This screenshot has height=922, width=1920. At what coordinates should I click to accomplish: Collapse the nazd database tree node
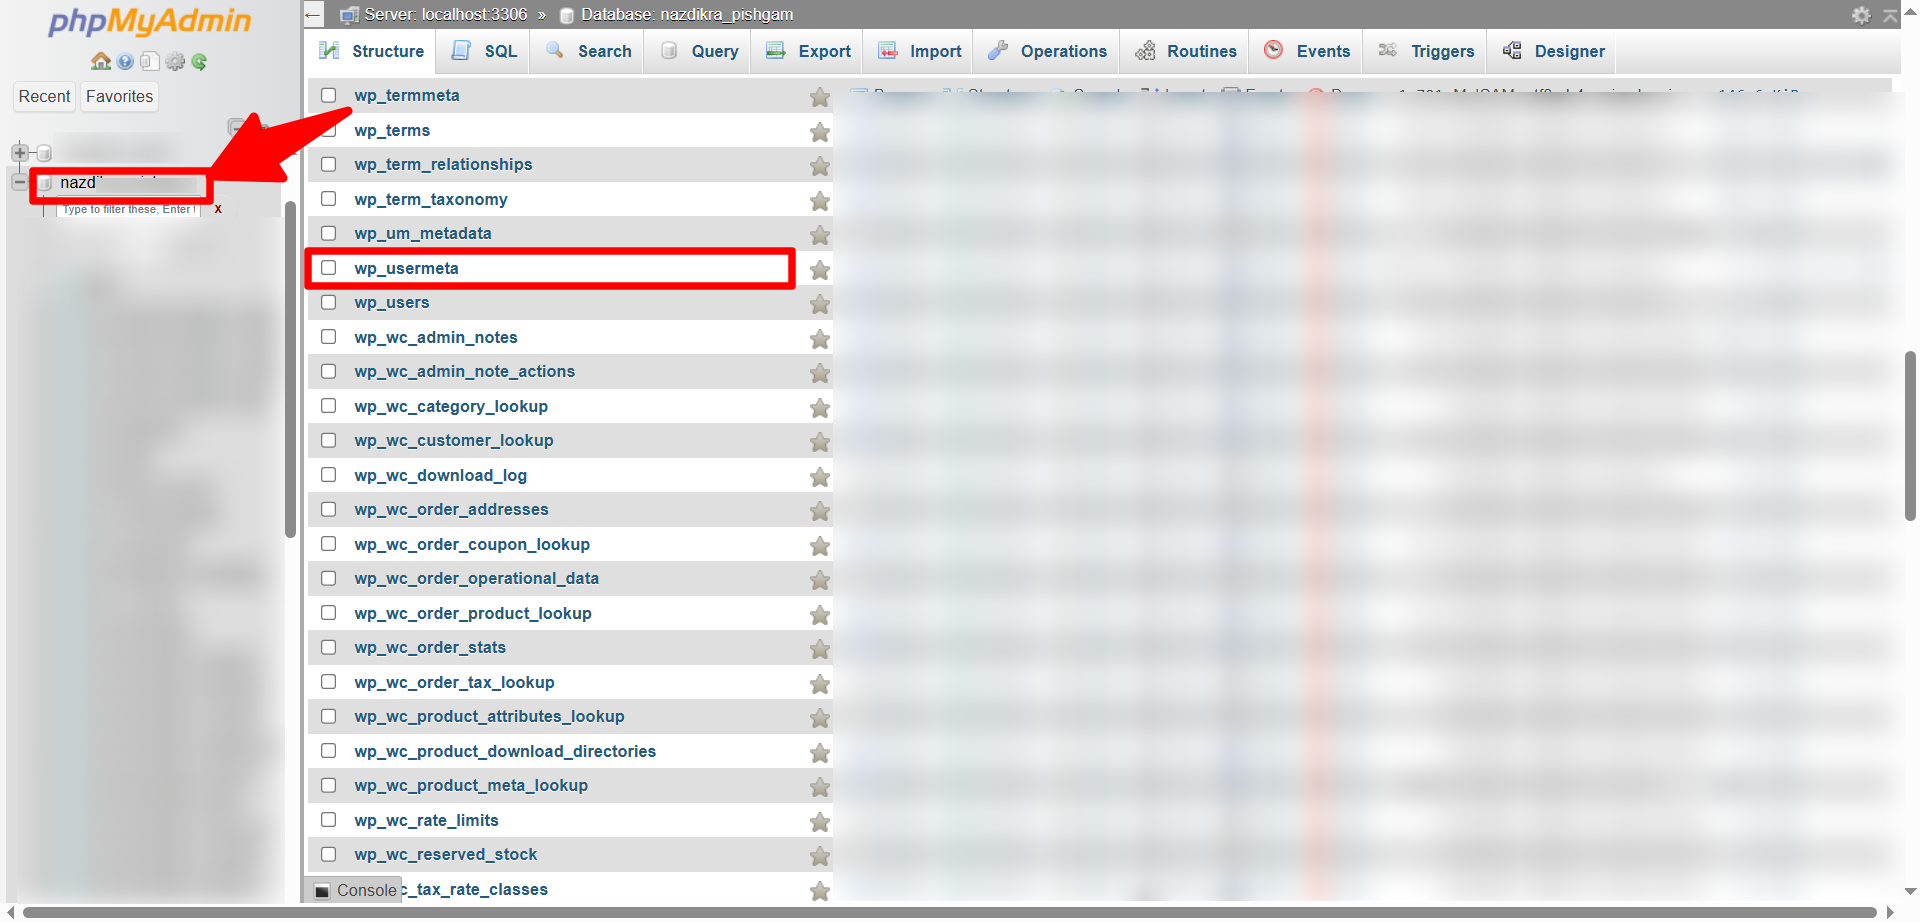(x=19, y=182)
